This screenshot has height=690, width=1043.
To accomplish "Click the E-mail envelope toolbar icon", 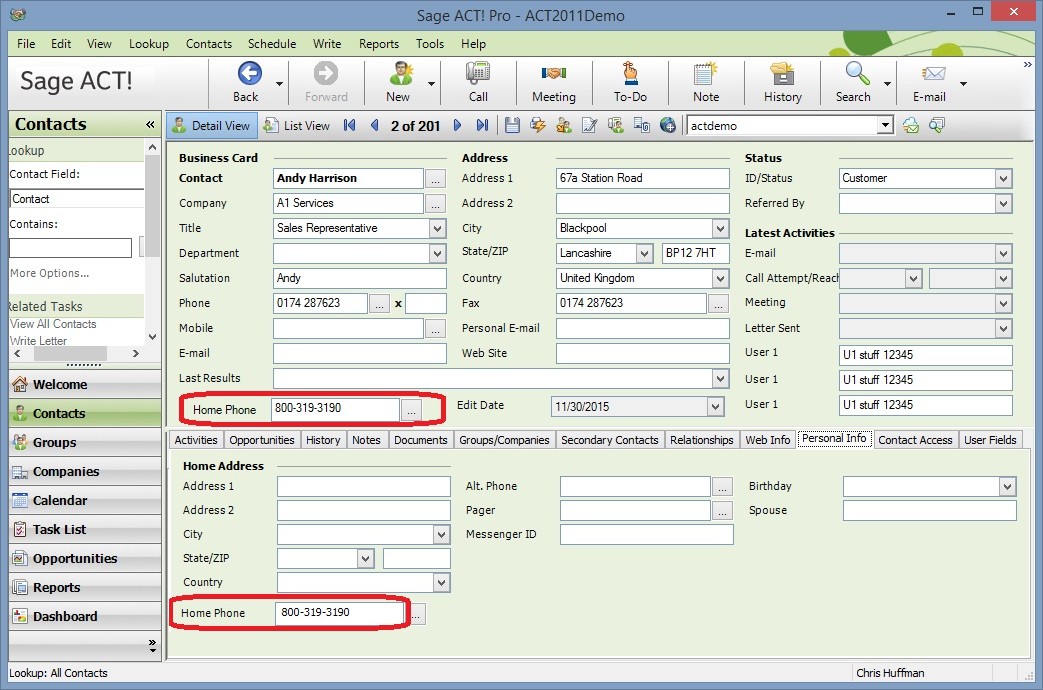I will click(933, 73).
